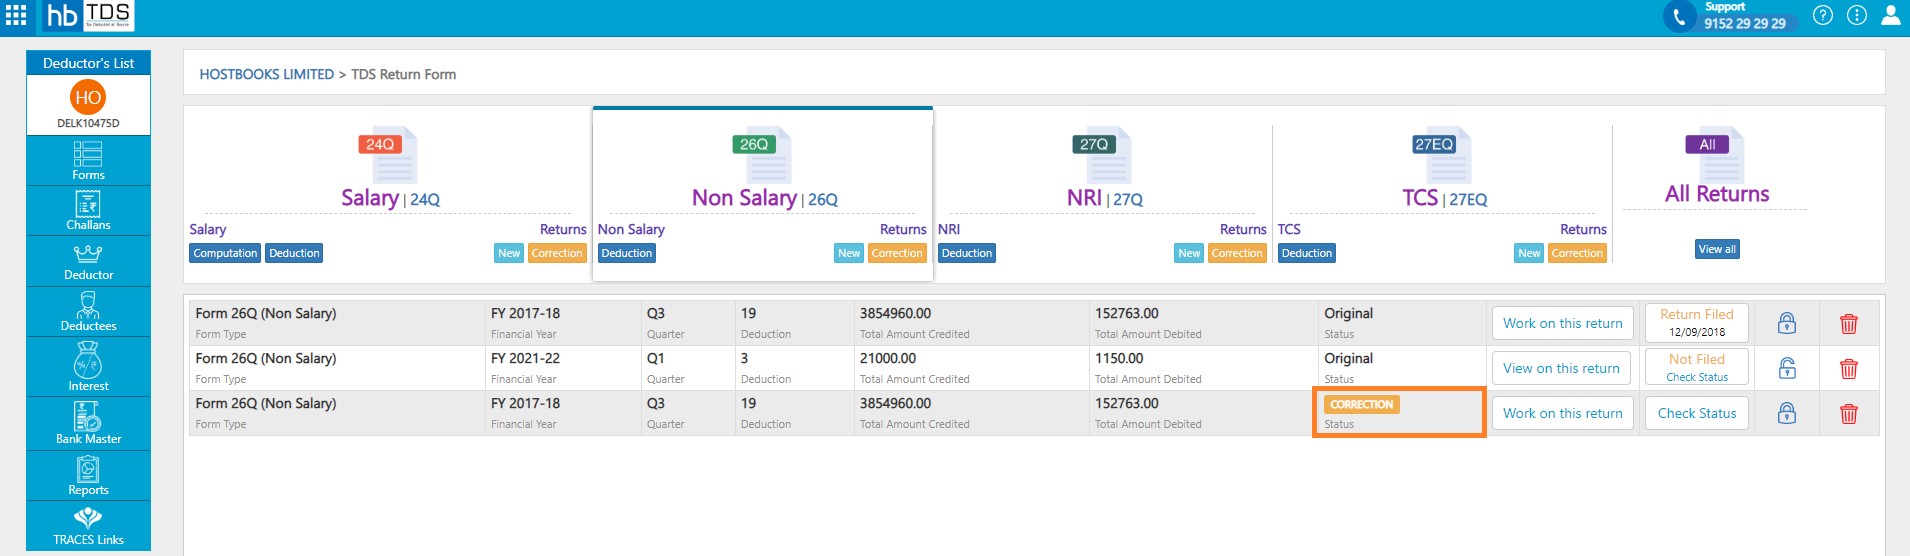Click View on this return button

coord(1561,368)
